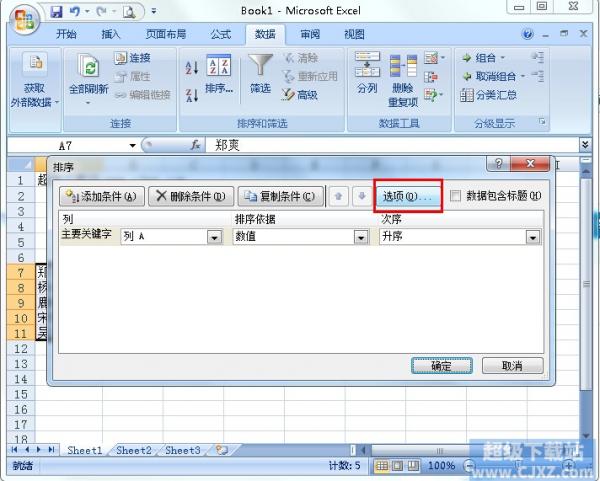Open 列 A primary key dropdown
The width and height of the screenshot is (600, 481).
tap(214, 237)
